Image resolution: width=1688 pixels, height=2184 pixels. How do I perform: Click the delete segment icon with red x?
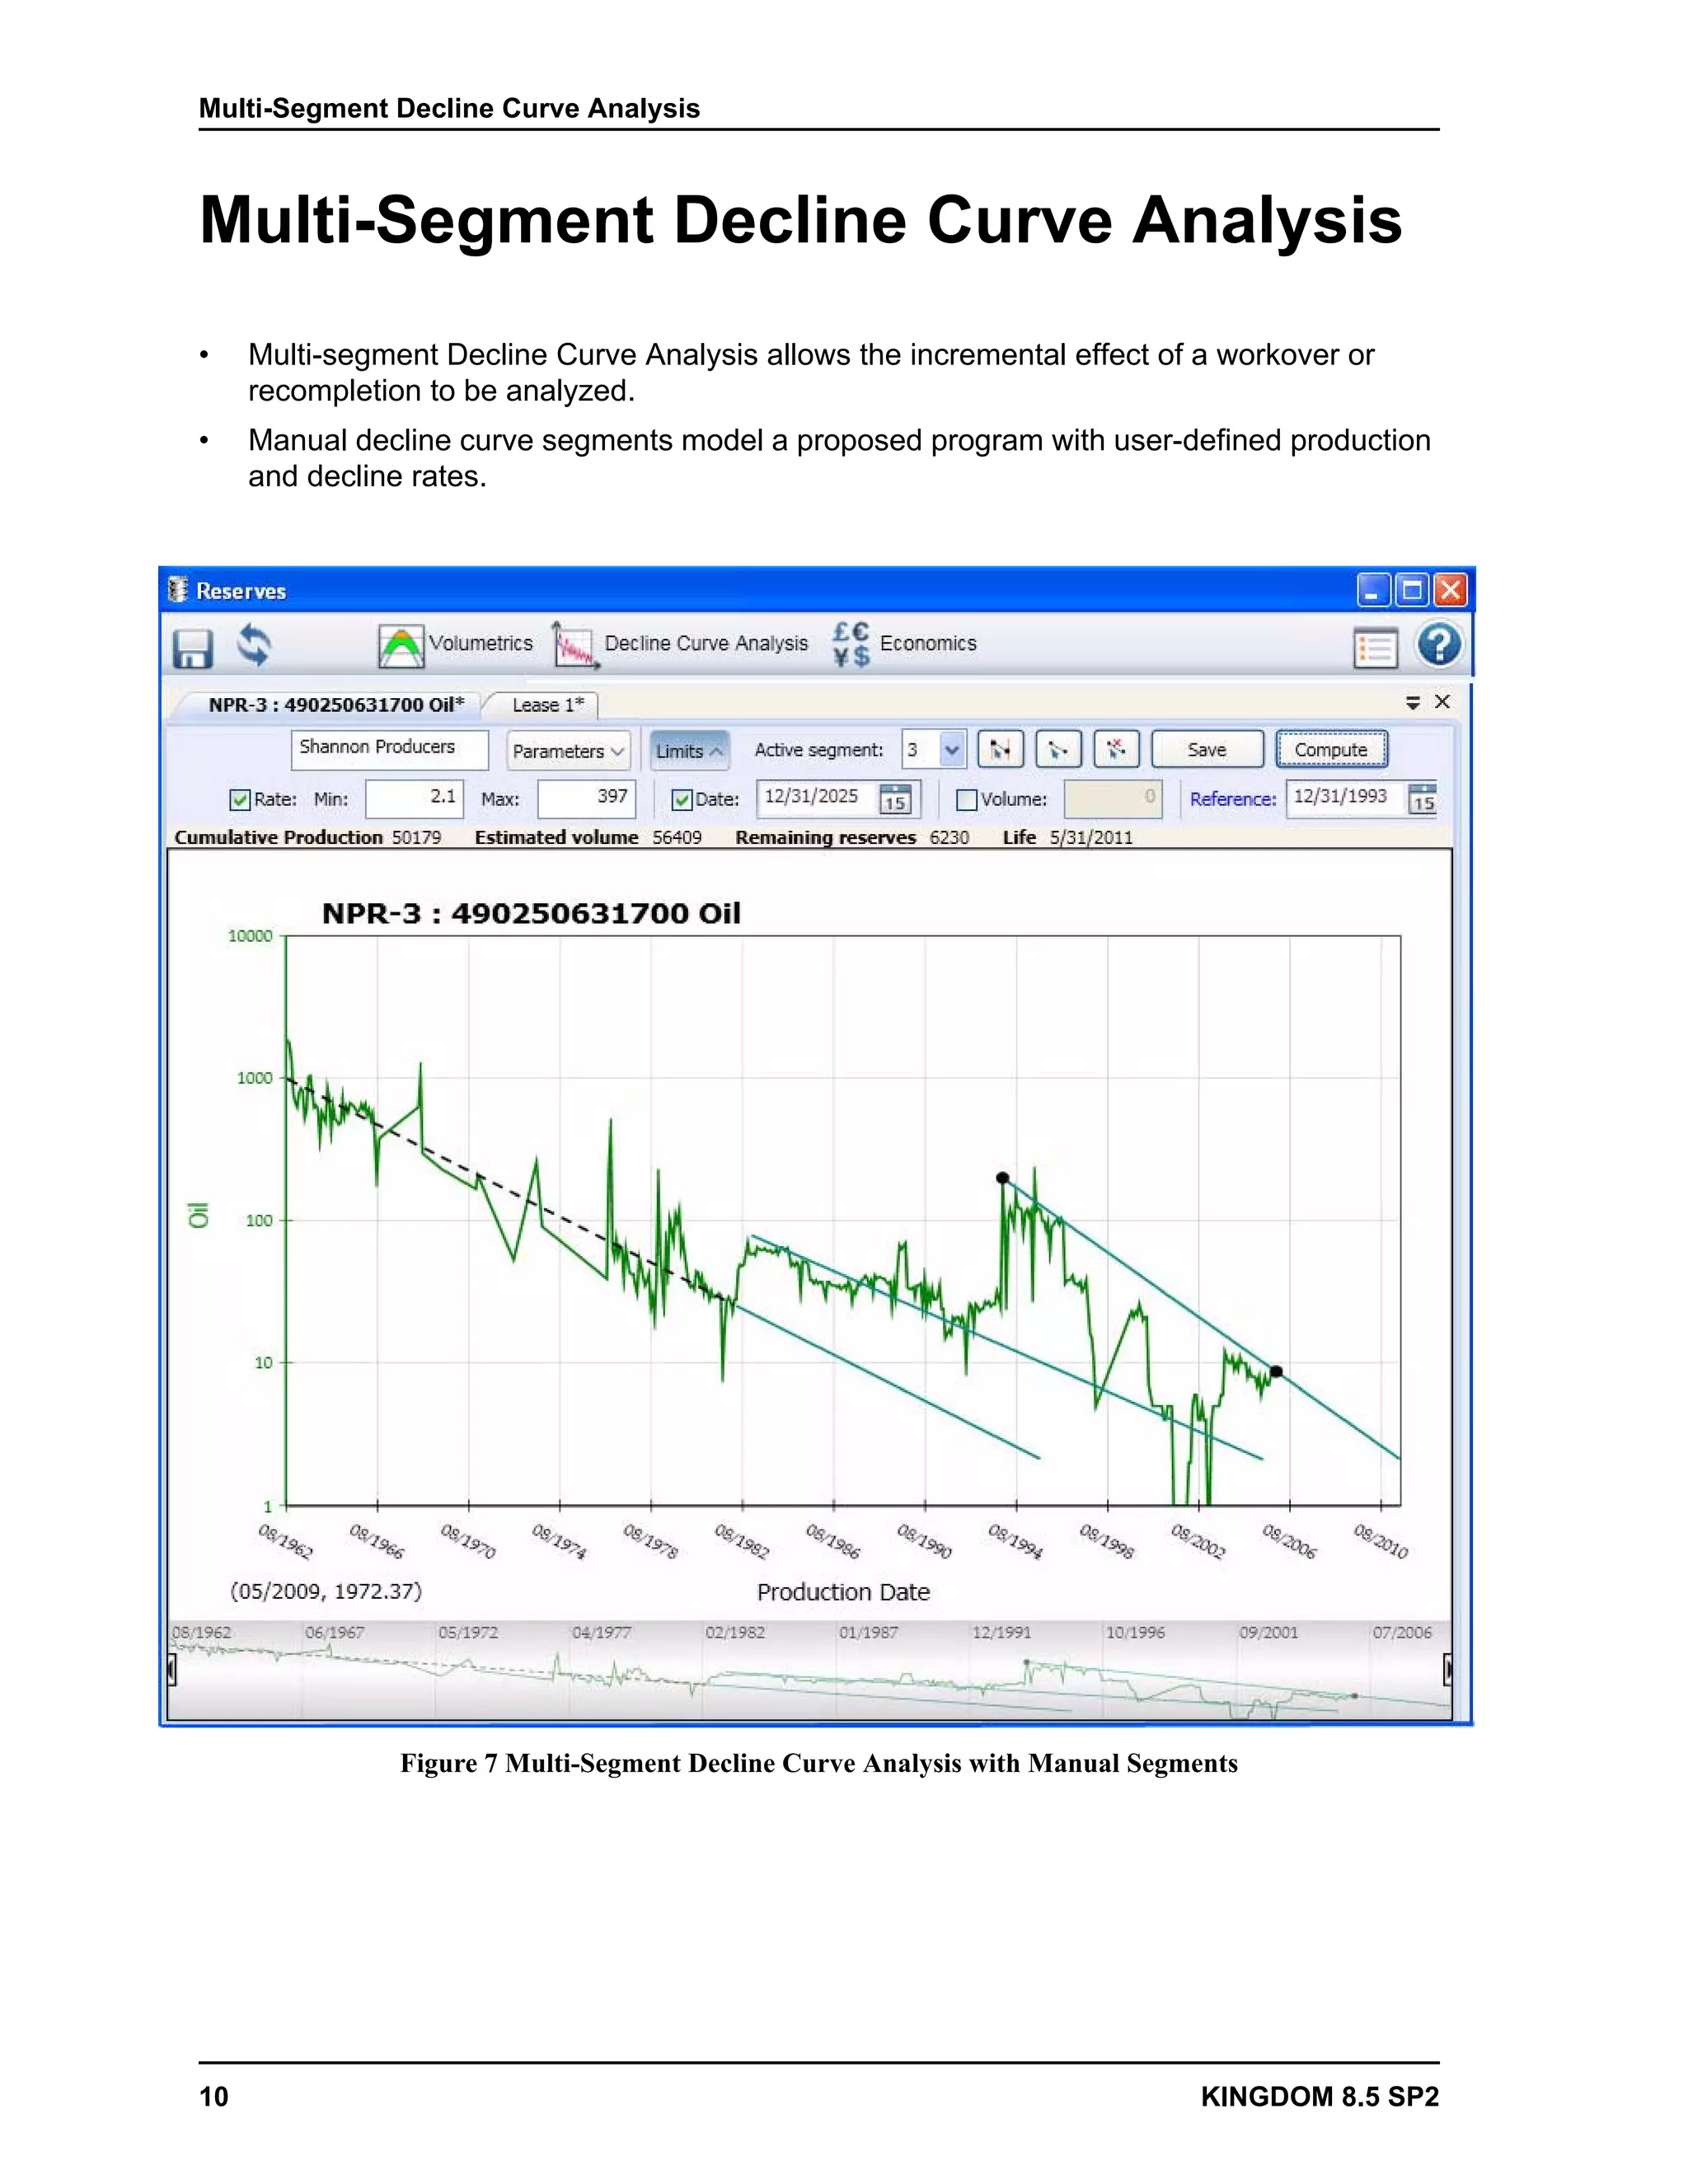click(x=1116, y=749)
